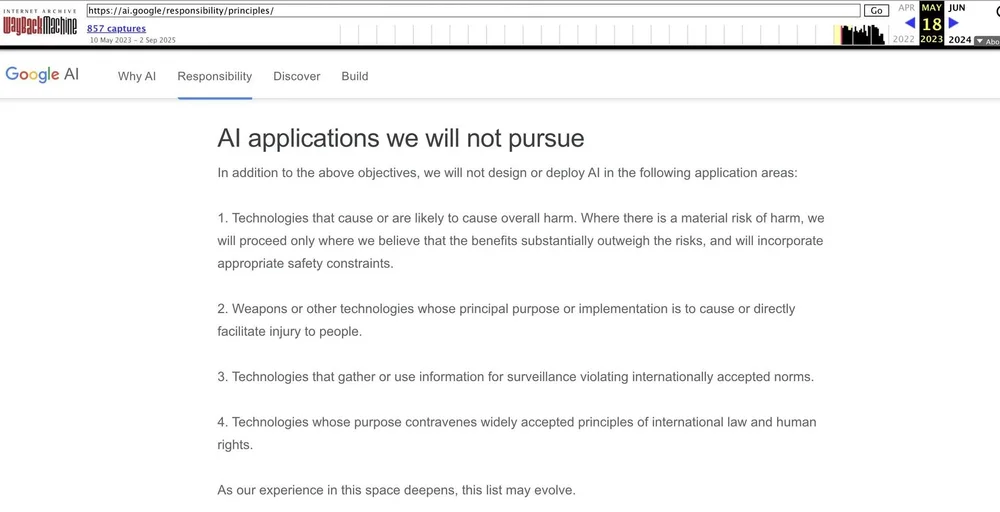1000x512 pixels.
Task: Focus the Wayback Machine URL input field
Action: point(473,11)
